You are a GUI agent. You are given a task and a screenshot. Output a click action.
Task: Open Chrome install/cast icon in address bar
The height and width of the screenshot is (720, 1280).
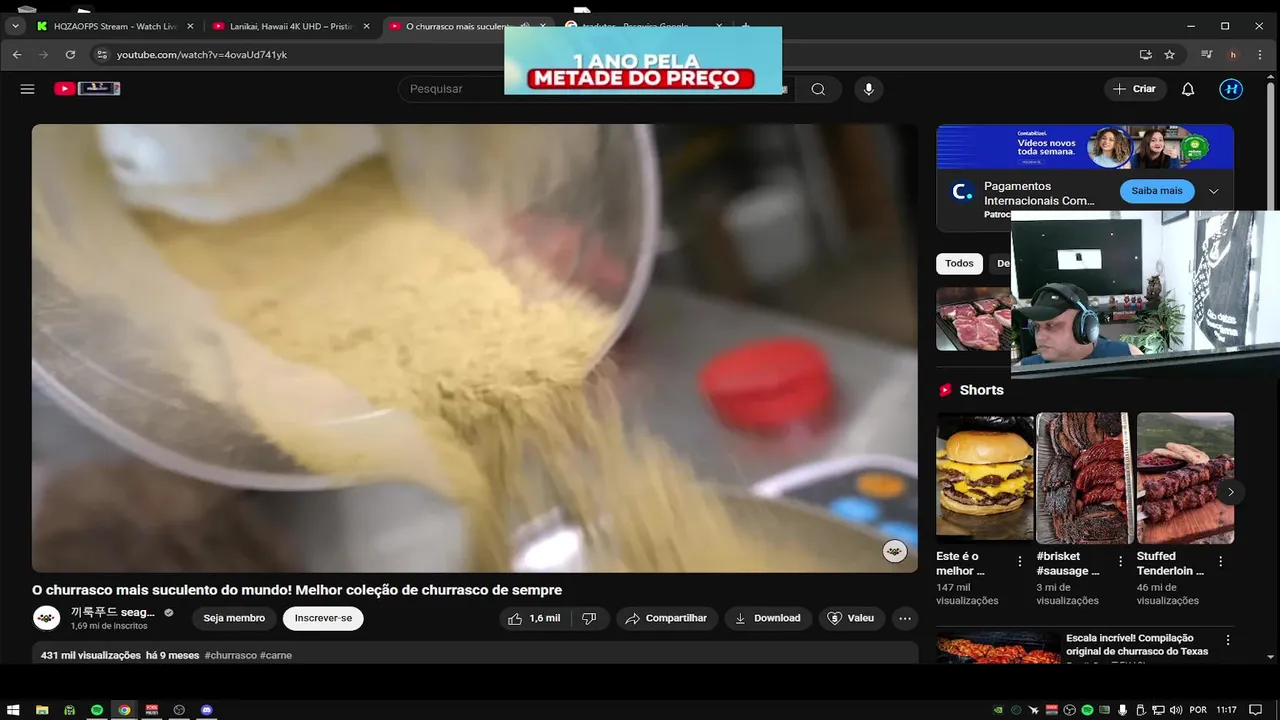pos(1146,54)
